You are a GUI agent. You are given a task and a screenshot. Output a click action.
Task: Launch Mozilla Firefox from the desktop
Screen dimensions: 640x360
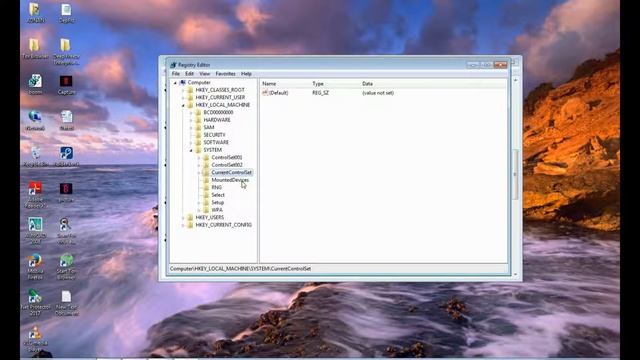(35, 267)
